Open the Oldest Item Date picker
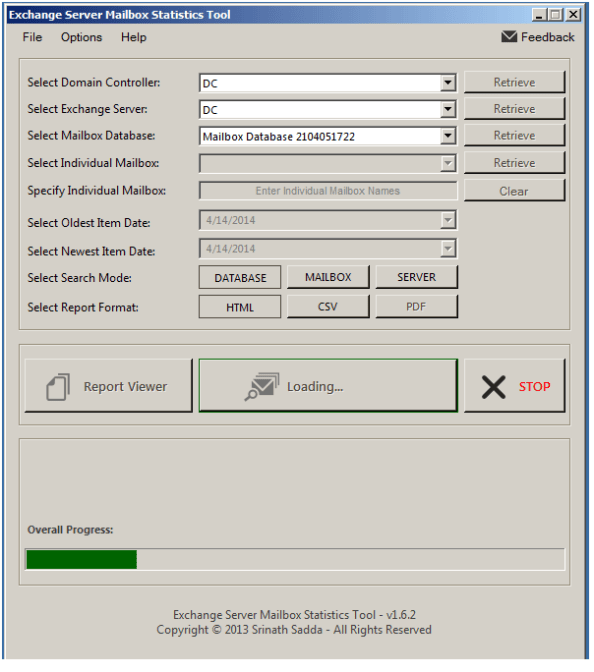 pos(447,220)
